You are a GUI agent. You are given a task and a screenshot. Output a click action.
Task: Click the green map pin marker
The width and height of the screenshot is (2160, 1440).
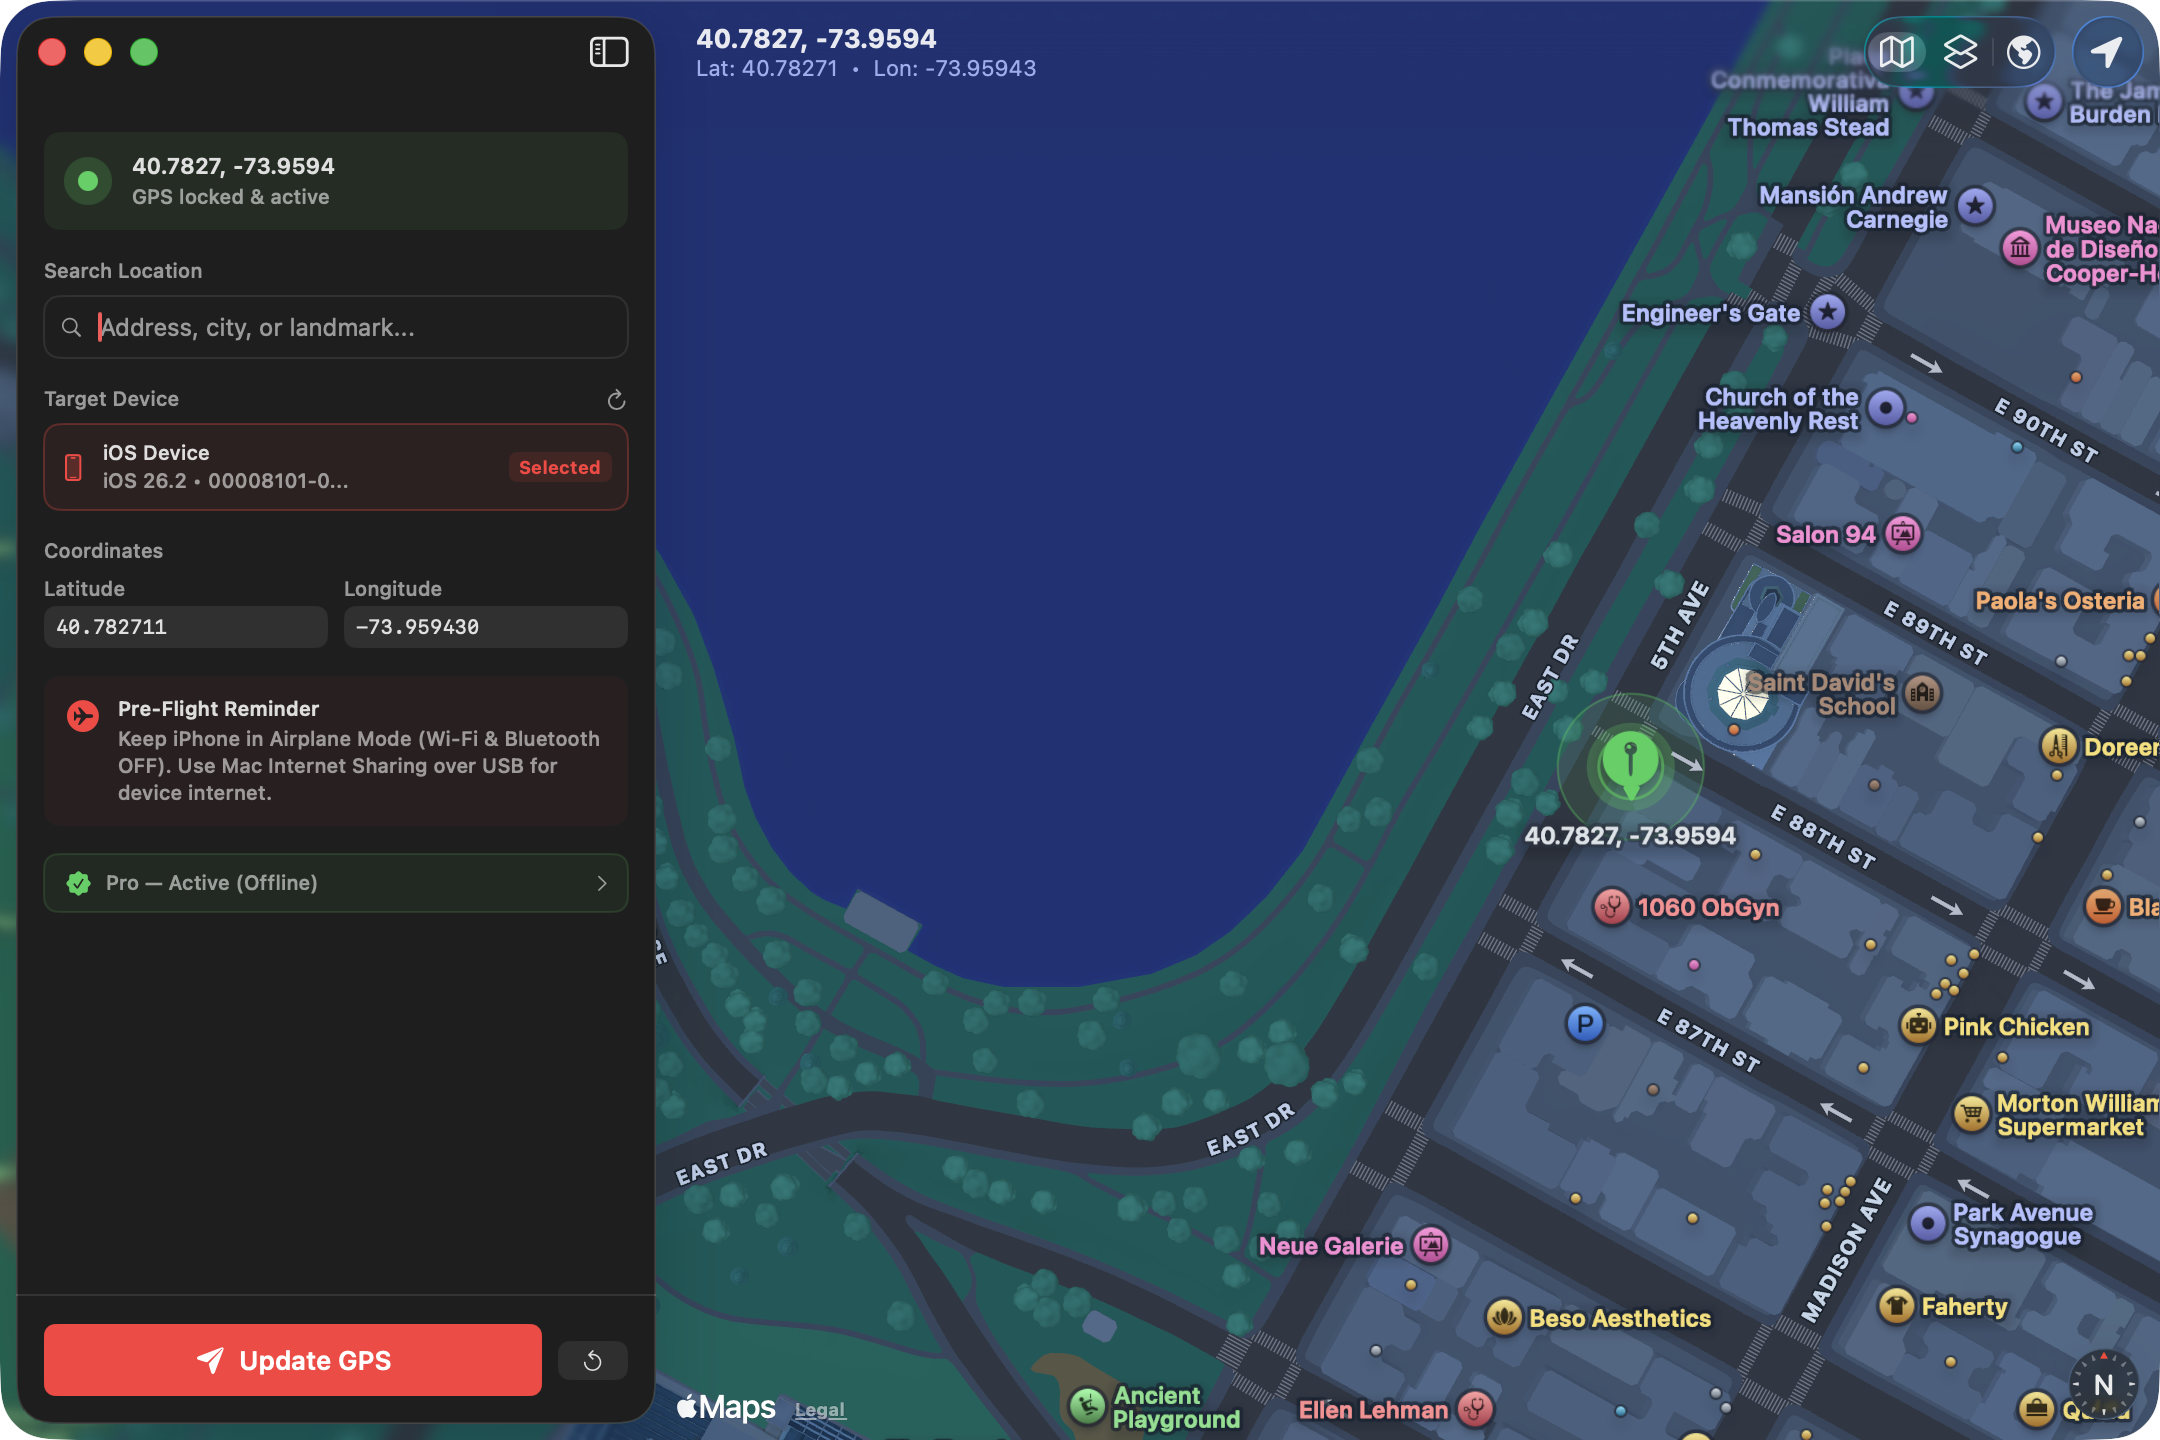tap(1631, 765)
